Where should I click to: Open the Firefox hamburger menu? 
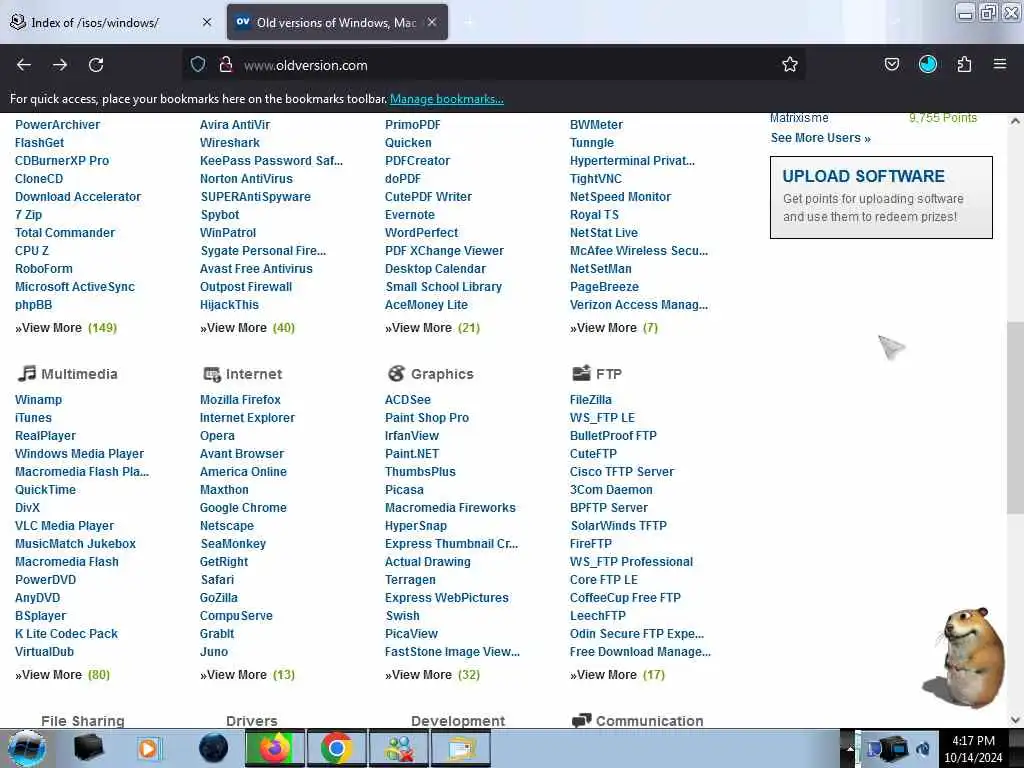pos(999,64)
